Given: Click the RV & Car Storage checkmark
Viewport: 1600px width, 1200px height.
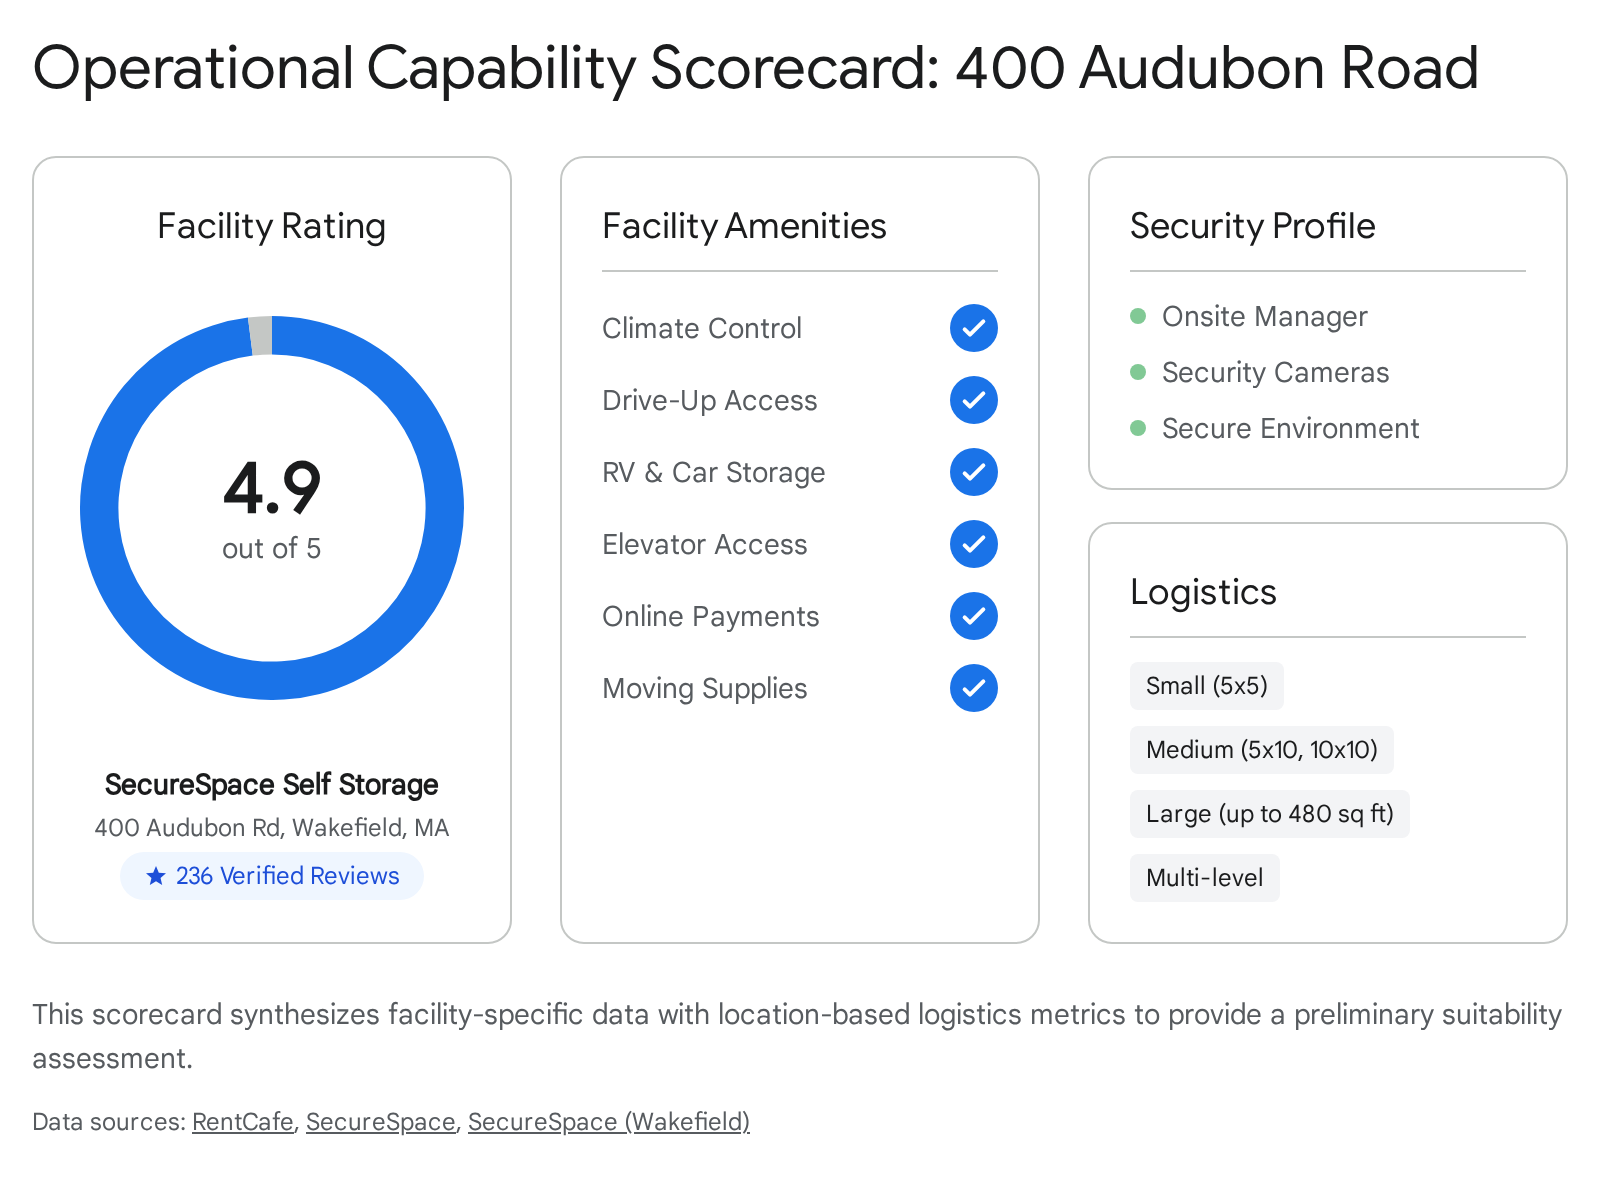Looking at the screenshot, I should coord(973,472).
